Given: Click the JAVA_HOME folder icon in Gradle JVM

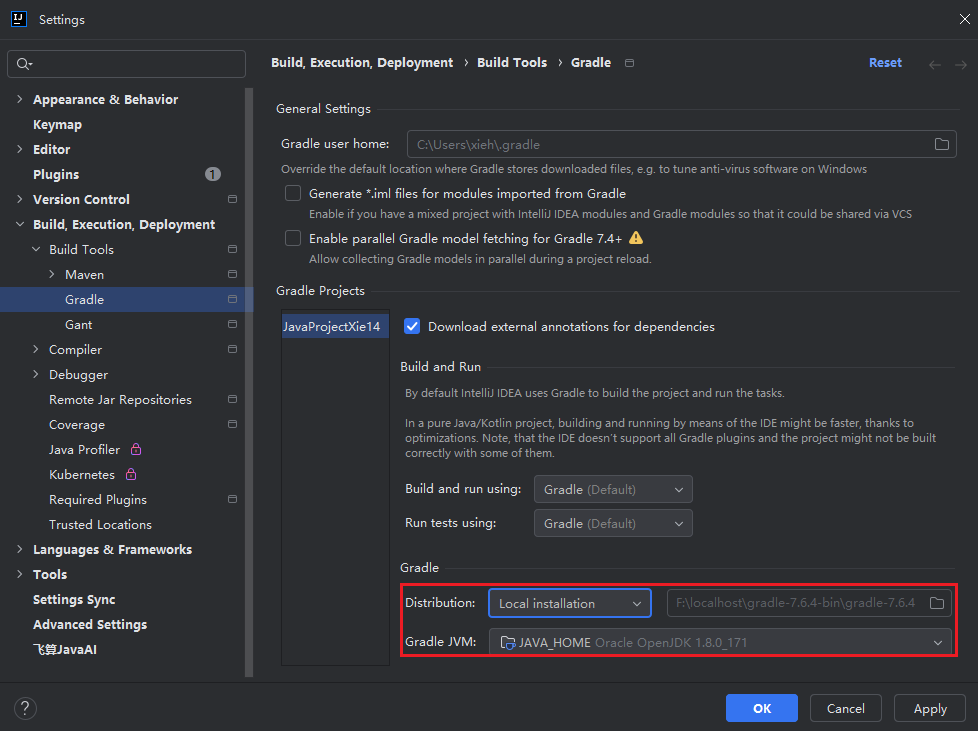Looking at the screenshot, I should tap(508, 642).
